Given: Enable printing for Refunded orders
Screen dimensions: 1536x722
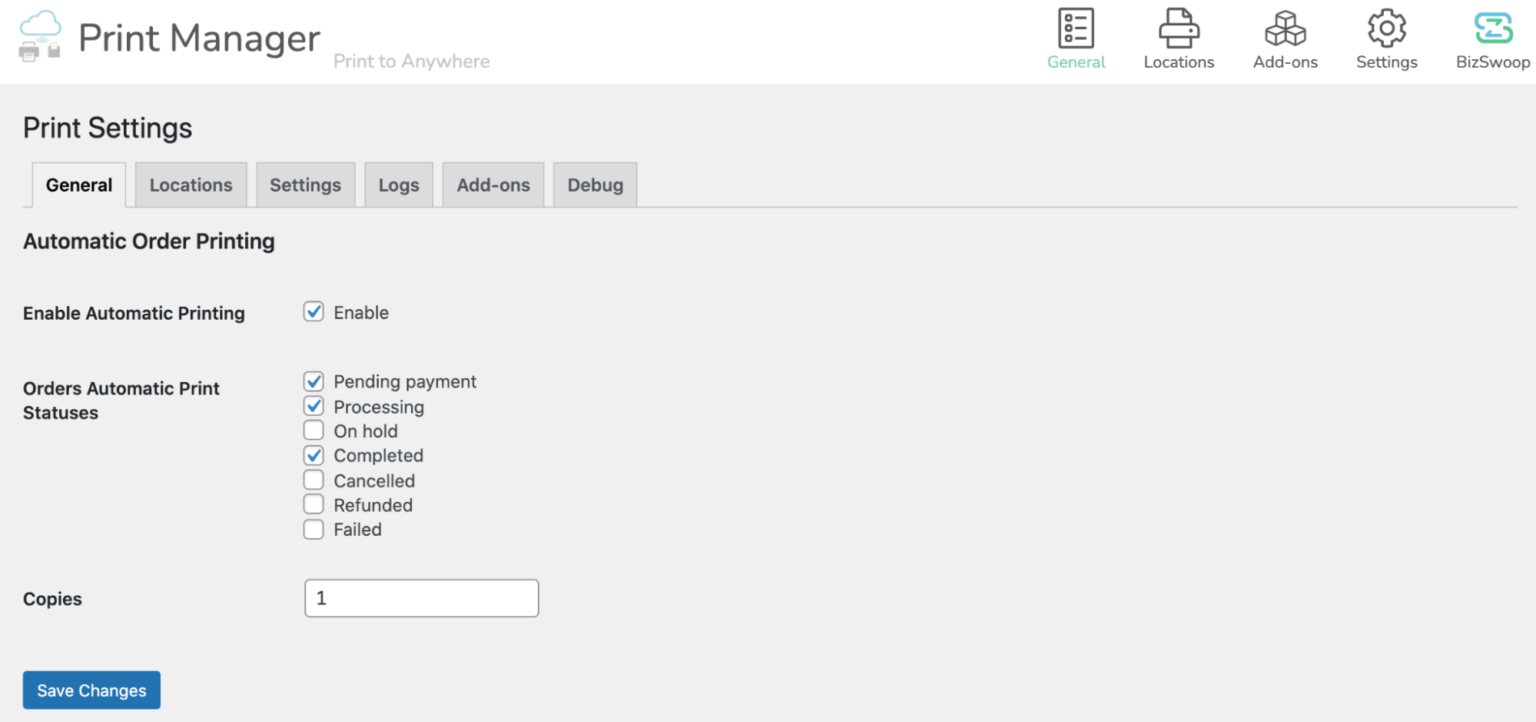Looking at the screenshot, I should point(313,504).
